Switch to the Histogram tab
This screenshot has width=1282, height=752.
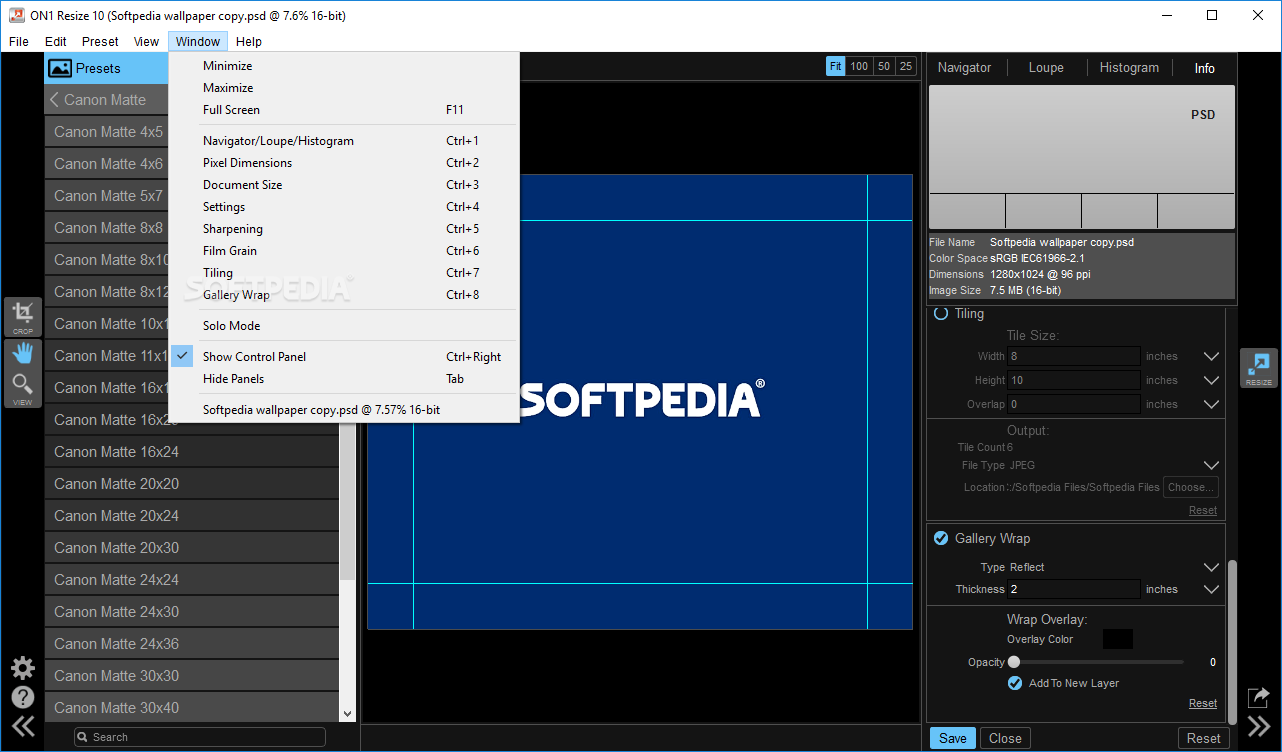1129,68
